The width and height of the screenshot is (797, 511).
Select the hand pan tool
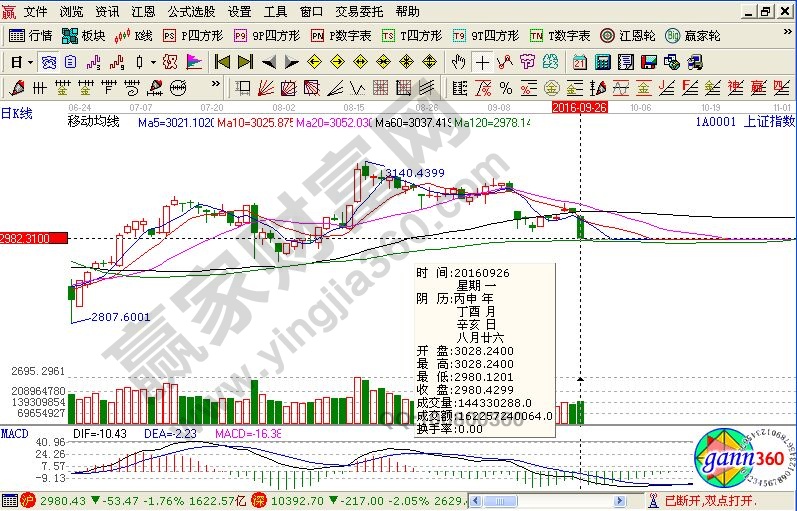(x=458, y=61)
